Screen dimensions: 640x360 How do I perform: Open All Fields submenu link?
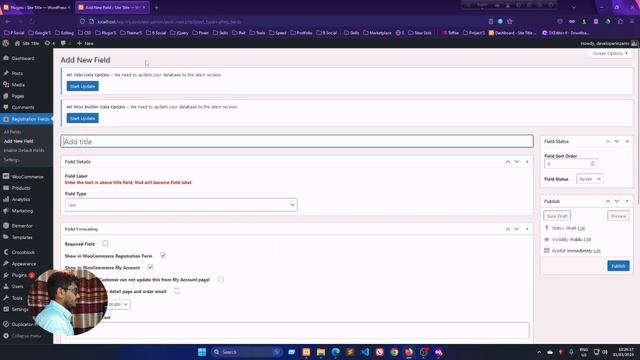pyautogui.click(x=12, y=132)
